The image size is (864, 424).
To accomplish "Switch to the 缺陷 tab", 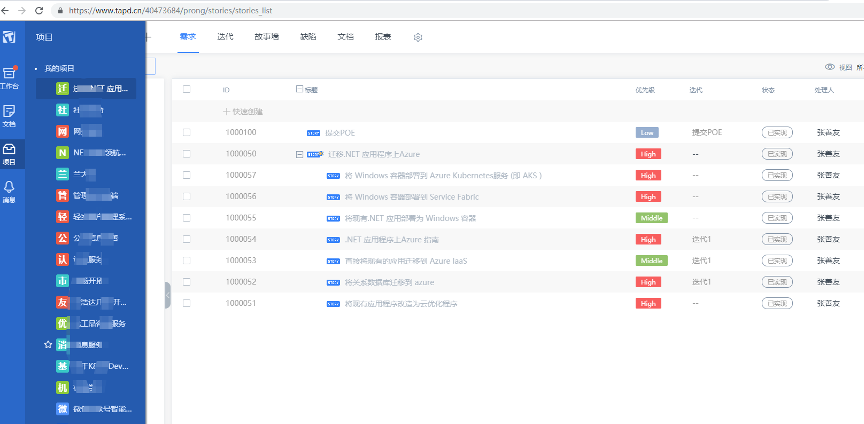I will [x=308, y=37].
